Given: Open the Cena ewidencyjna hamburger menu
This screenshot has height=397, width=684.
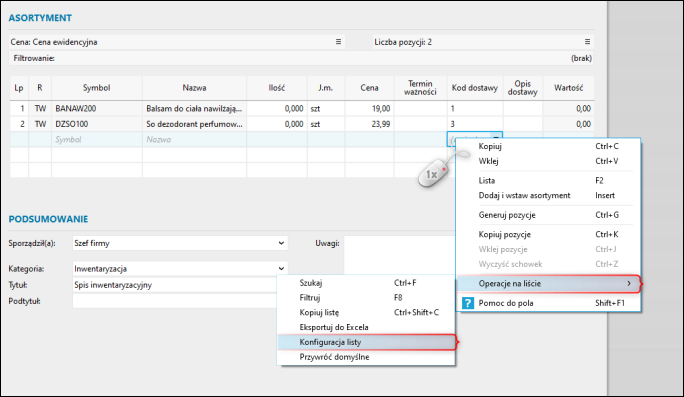Looking at the screenshot, I should point(338,42).
